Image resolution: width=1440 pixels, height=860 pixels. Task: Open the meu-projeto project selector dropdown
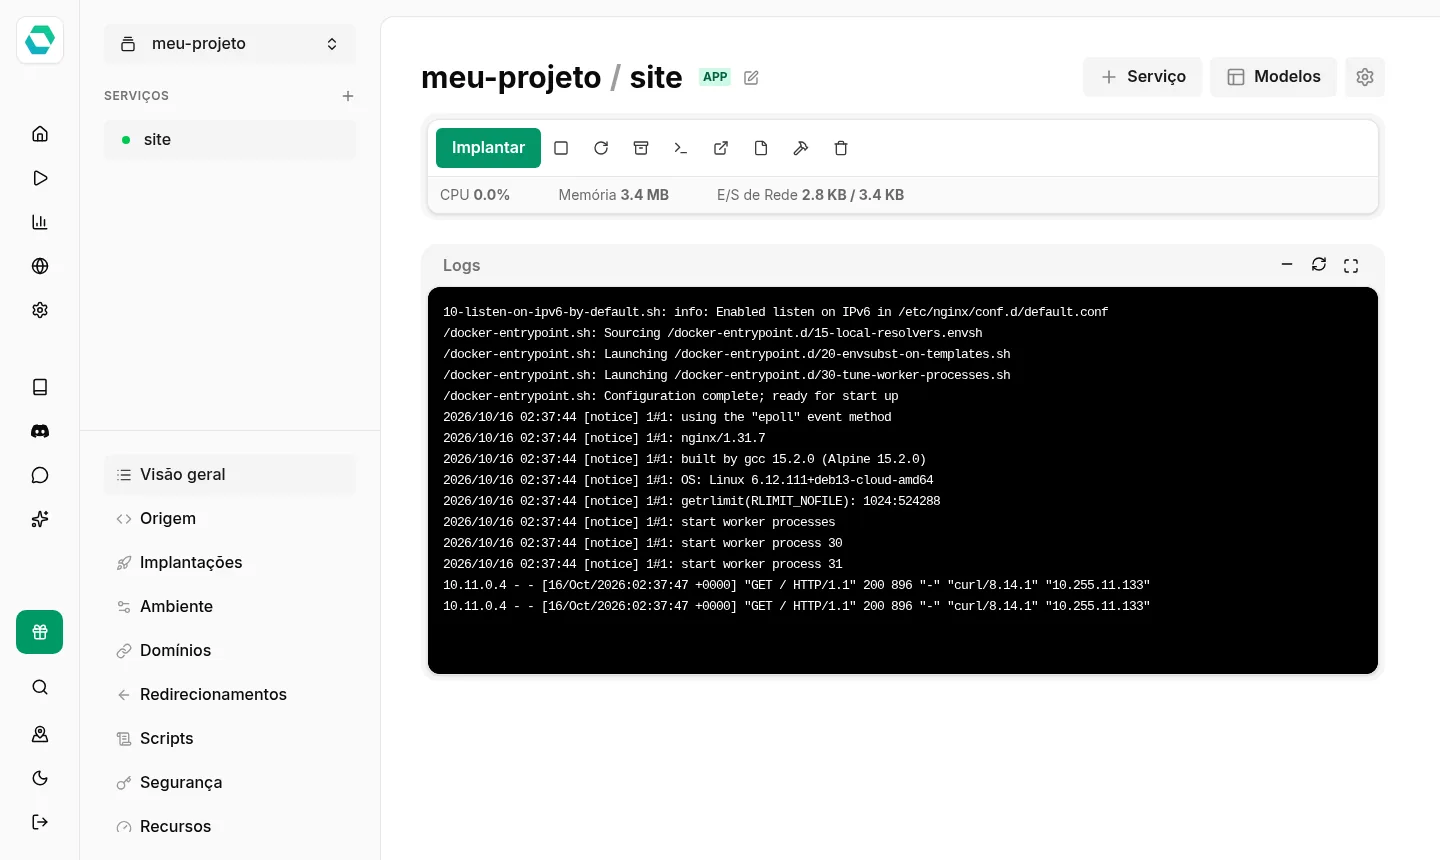click(x=230, y=44)
